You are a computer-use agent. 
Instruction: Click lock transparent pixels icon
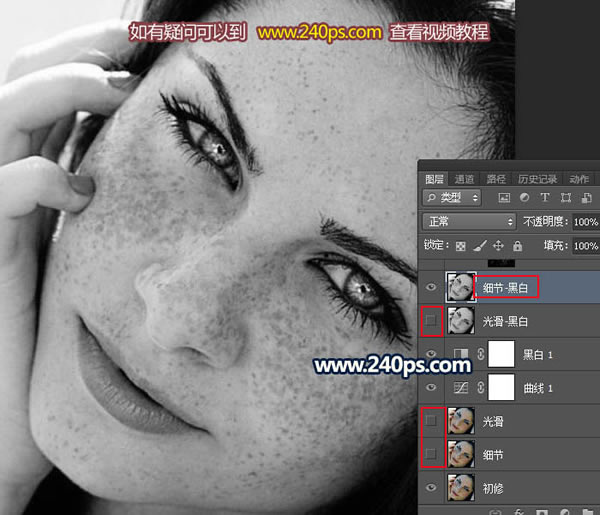pos(461,246)
